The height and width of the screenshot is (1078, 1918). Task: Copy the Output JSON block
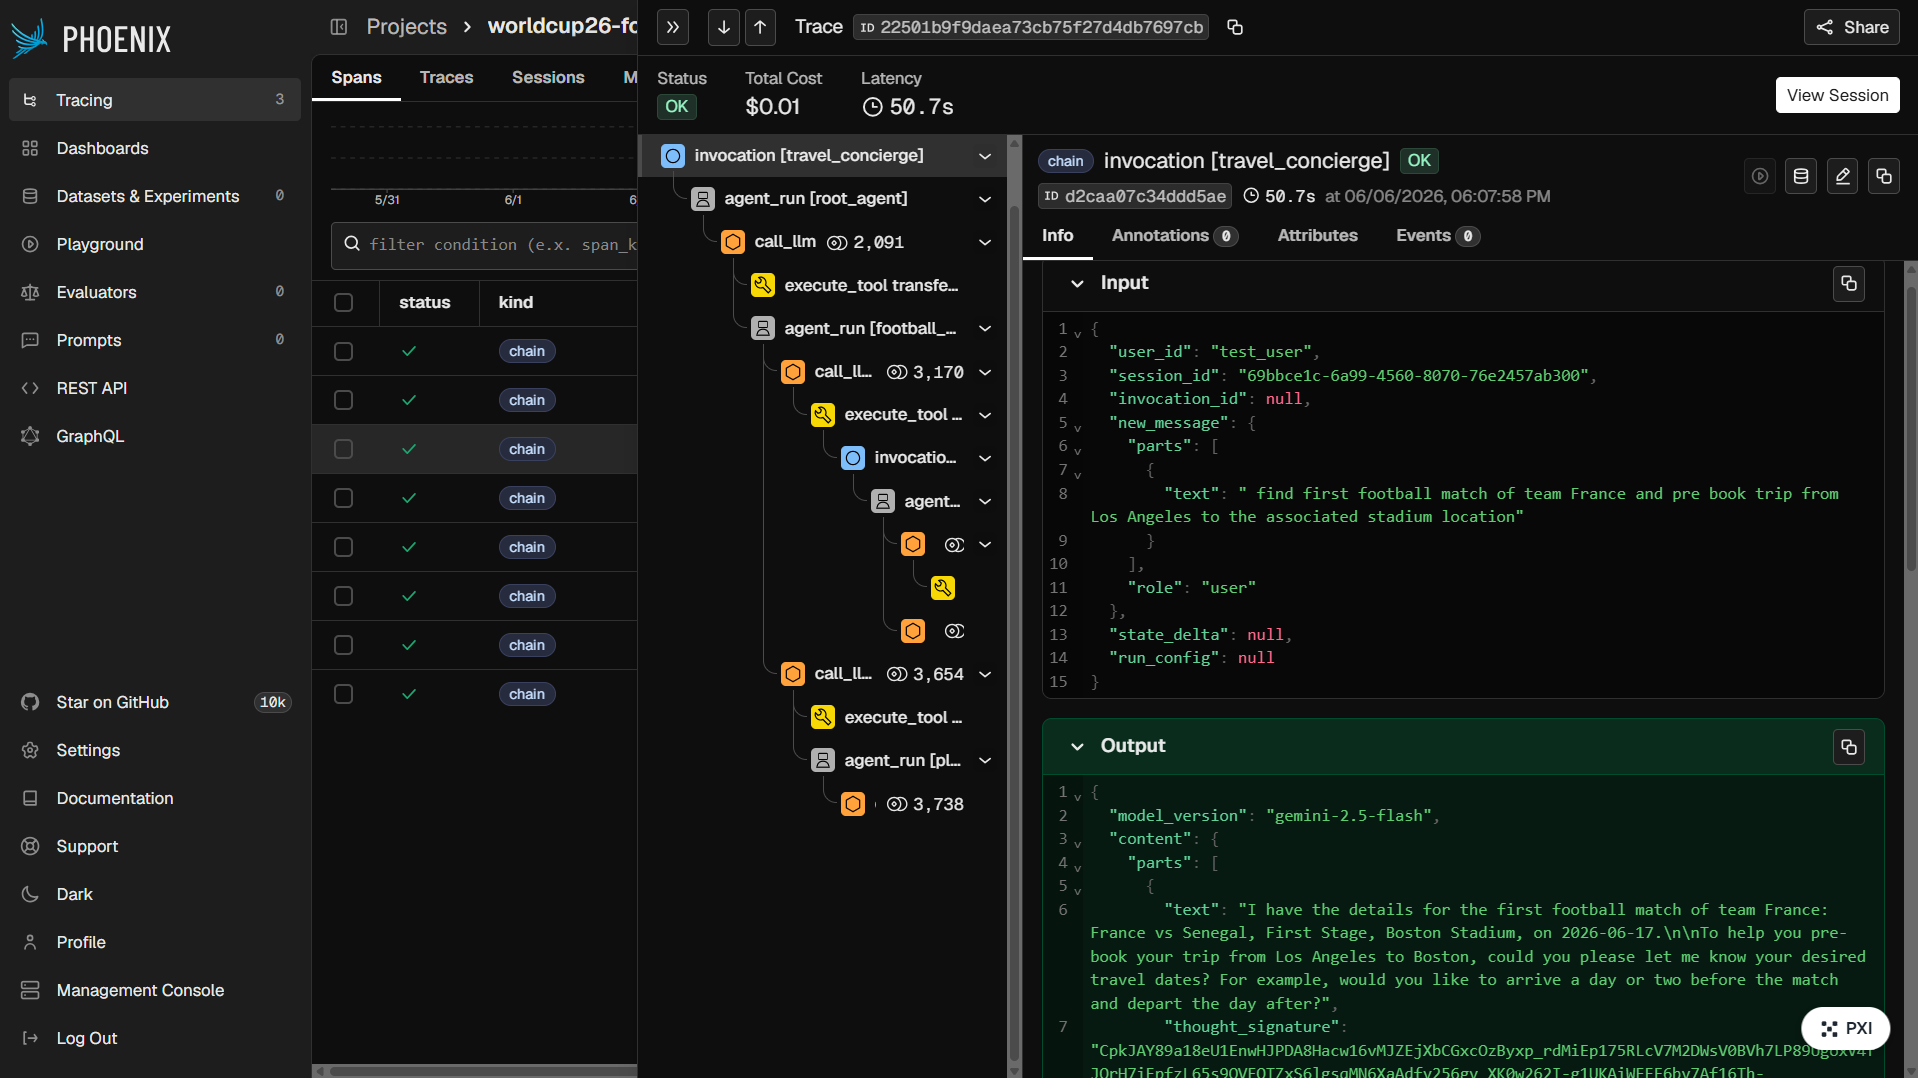pos(1849,747)
